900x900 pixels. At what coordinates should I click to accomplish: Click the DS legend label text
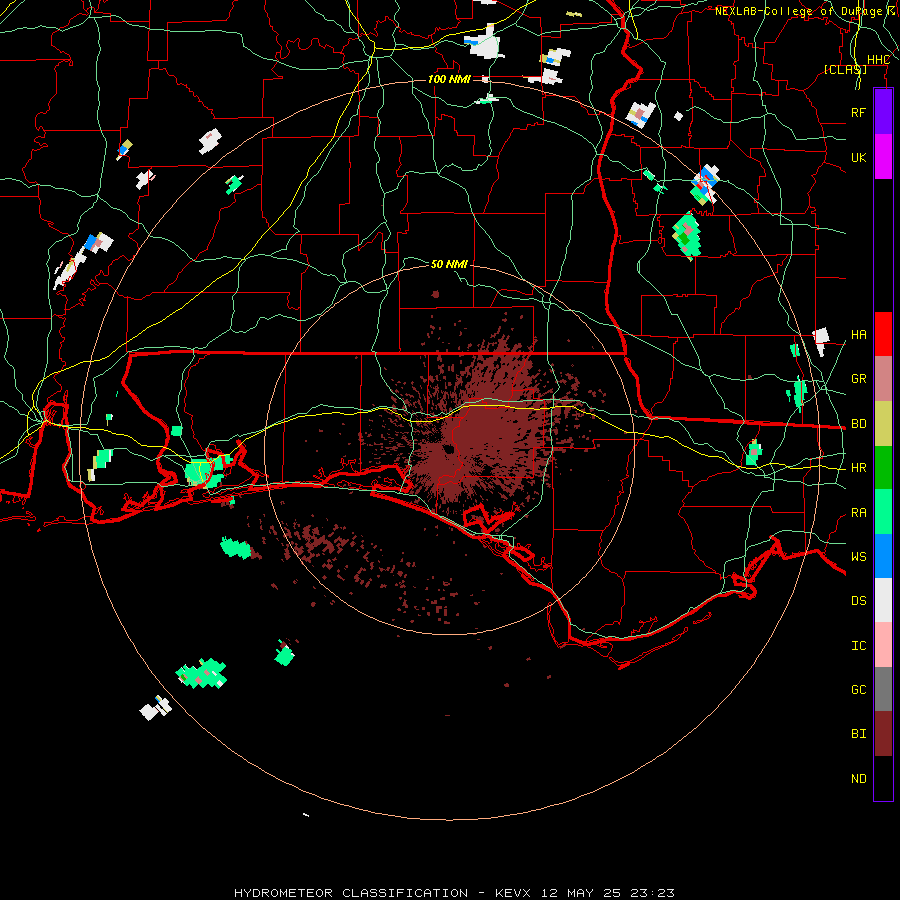[x=858, y=601]
